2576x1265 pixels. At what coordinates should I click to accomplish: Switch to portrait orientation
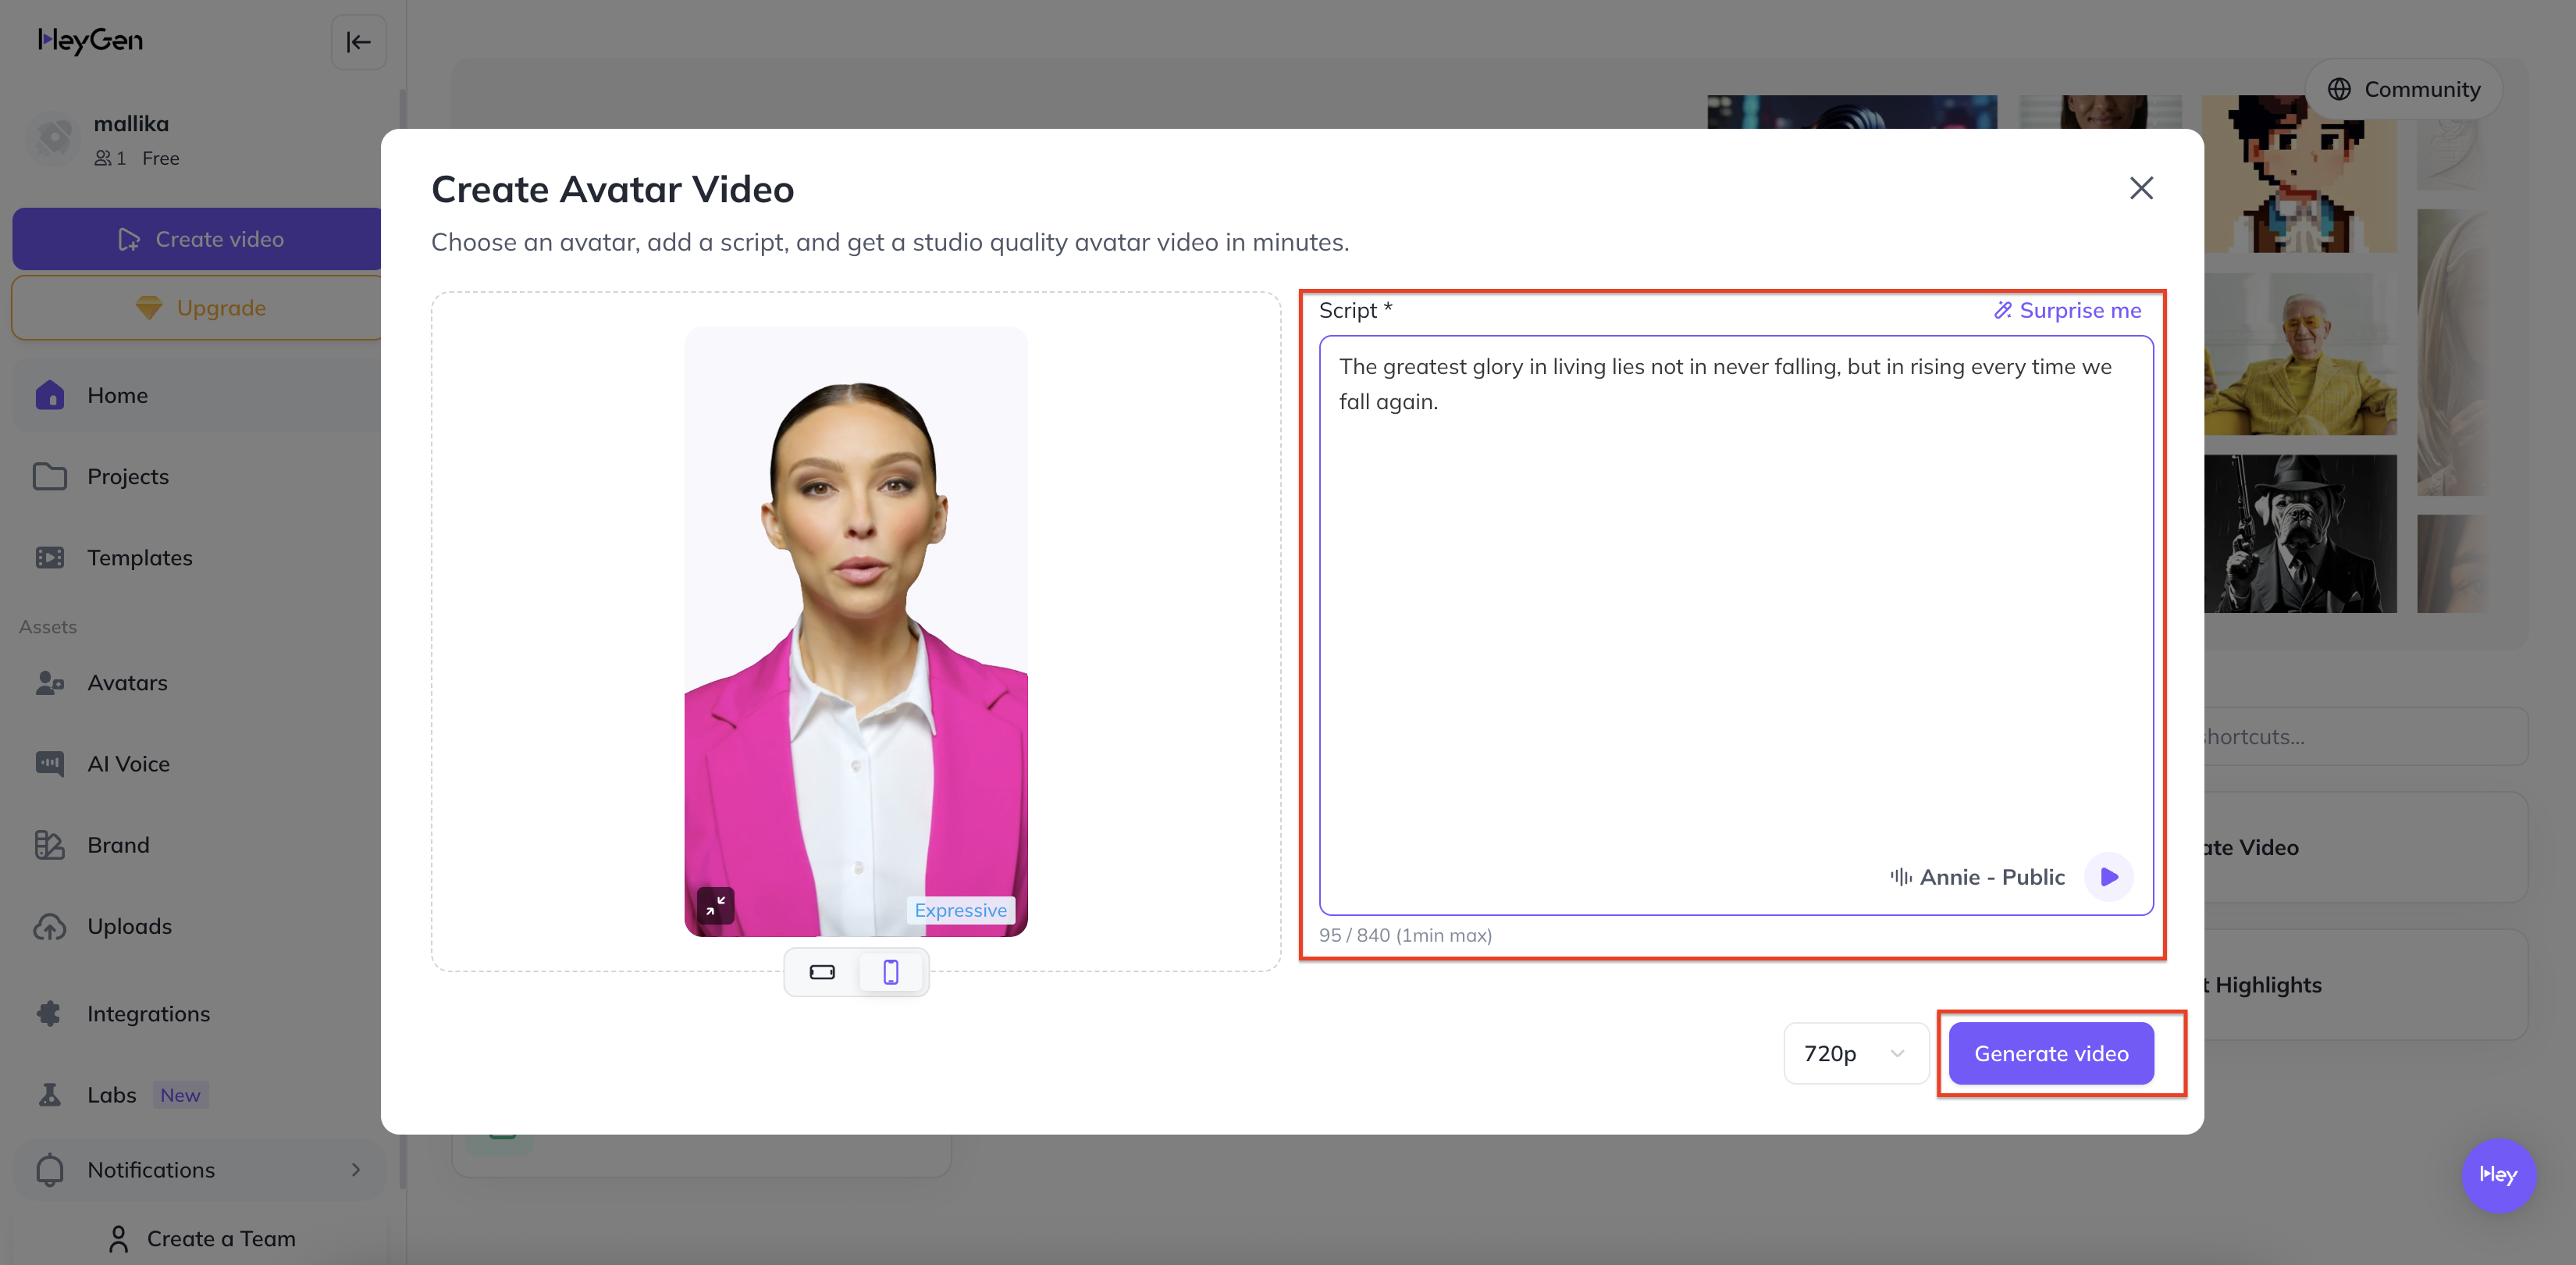pyautogui.click(x=890, y=972)
